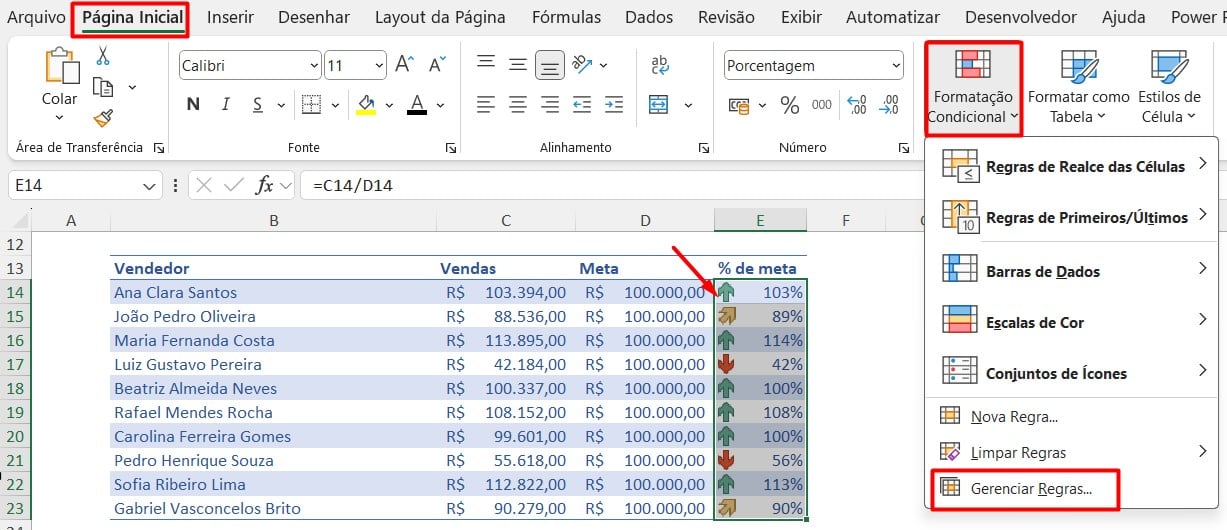Click Gerenciar Regras... menu option
The image size is (1227, 530).
(1030, 489)
